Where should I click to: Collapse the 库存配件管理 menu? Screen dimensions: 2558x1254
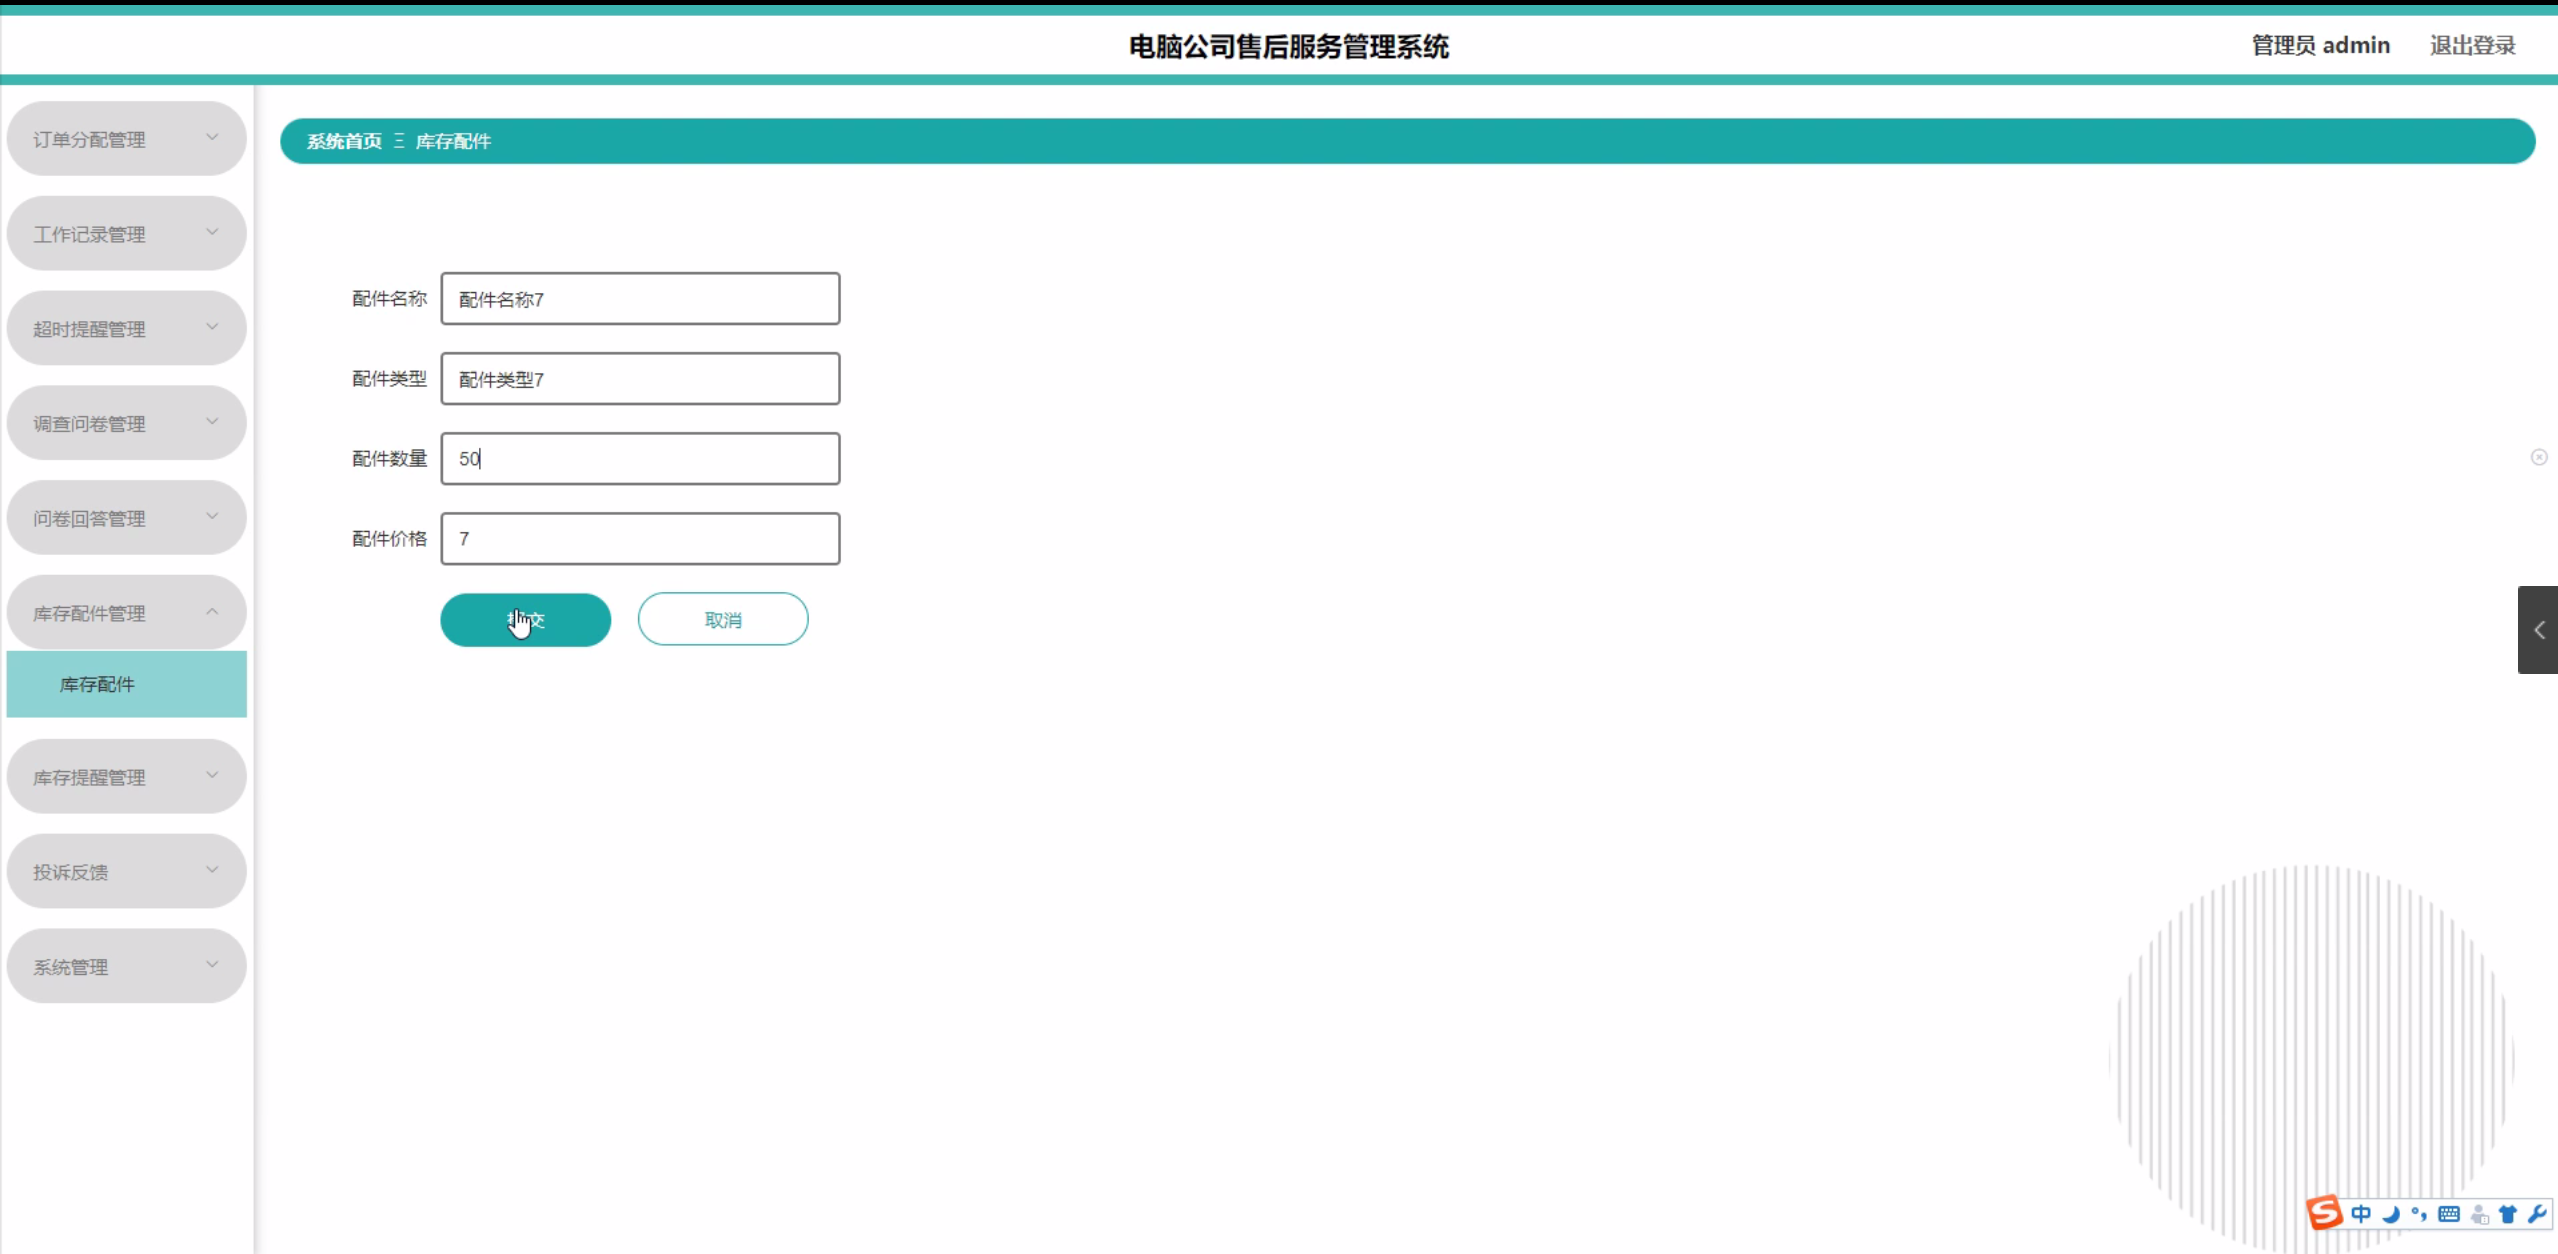(126, 612)
